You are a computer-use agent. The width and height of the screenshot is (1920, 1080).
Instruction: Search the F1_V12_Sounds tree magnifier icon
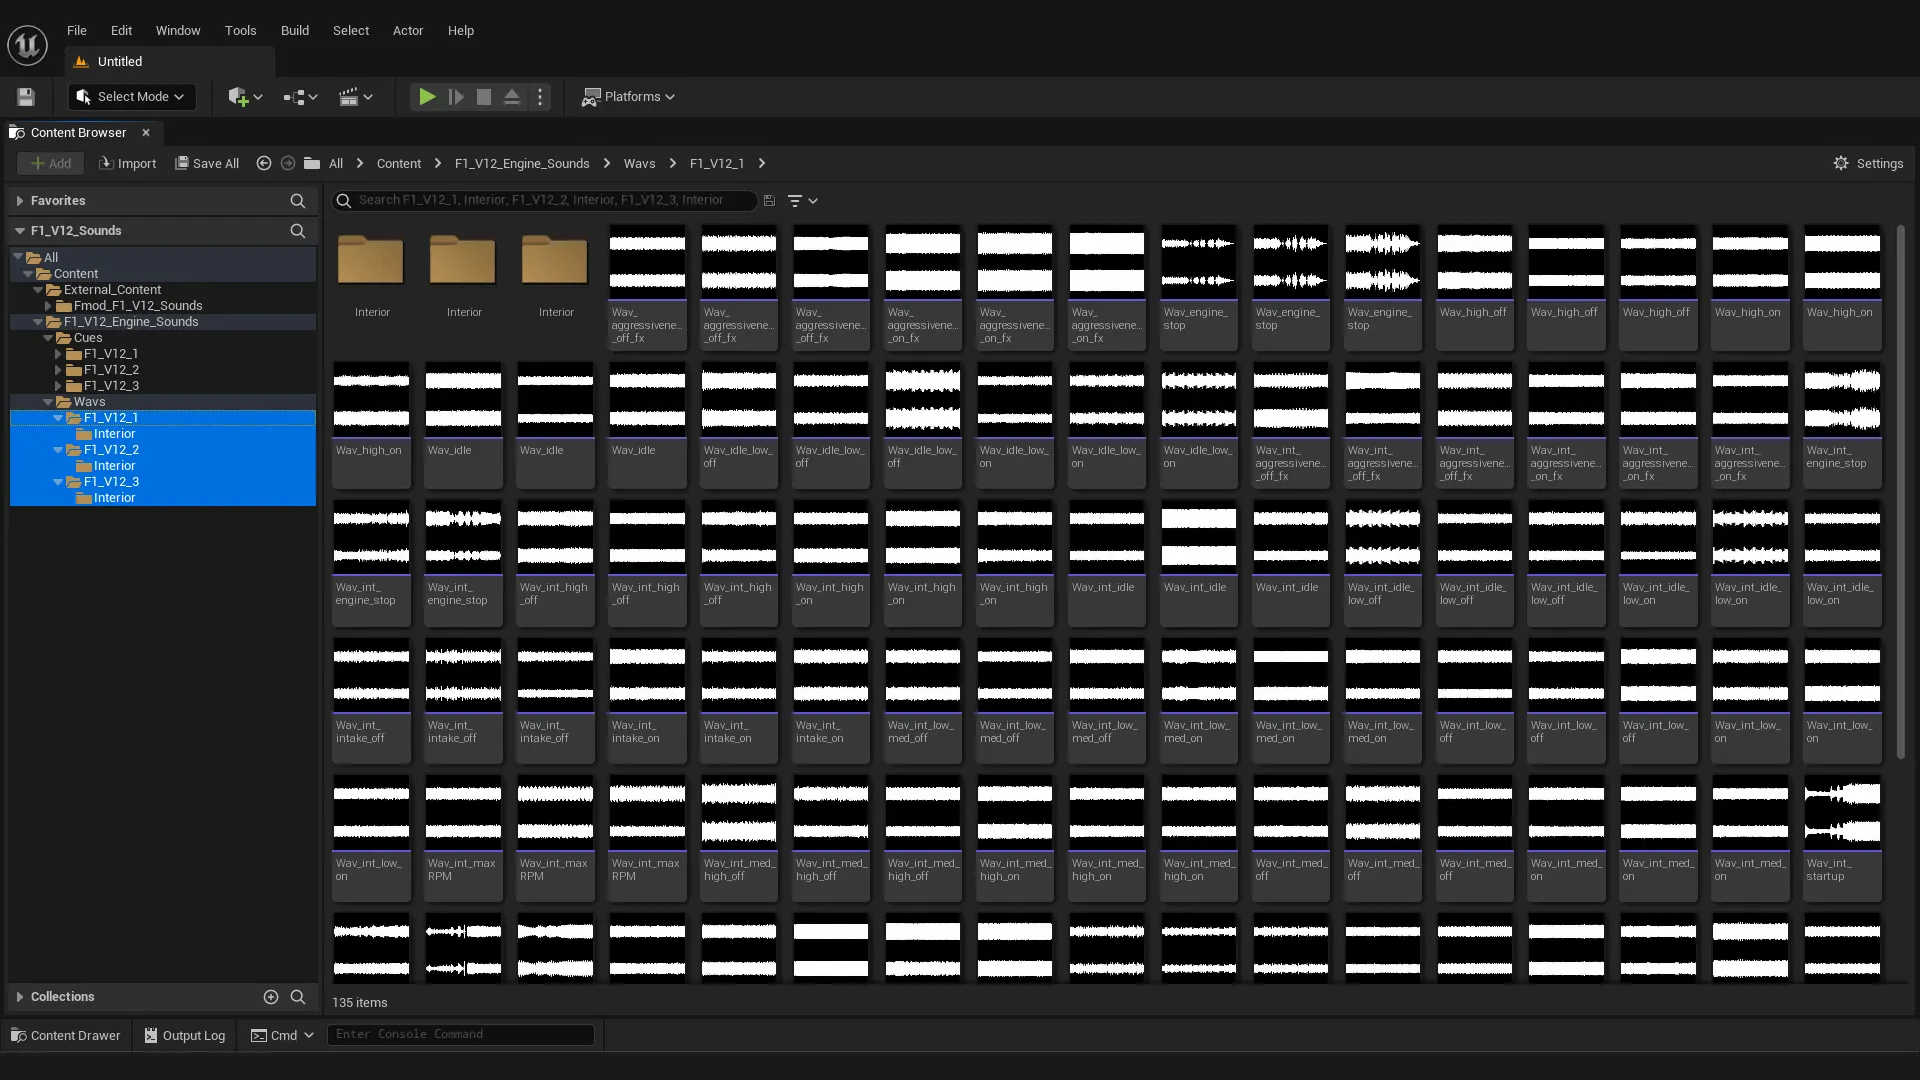(x=297, y=231)
